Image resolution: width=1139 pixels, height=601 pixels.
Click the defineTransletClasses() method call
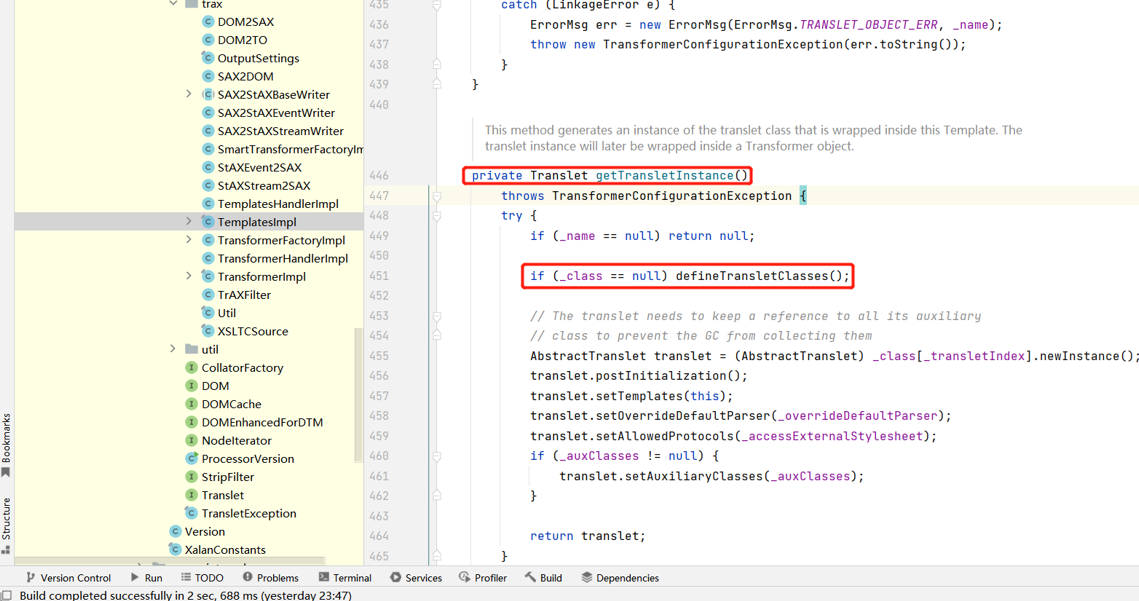point(761,276)
